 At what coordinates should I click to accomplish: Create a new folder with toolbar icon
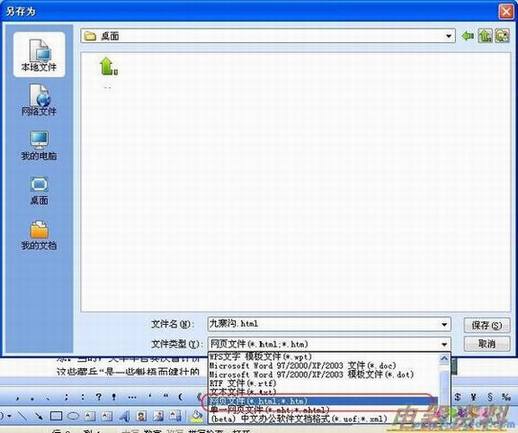click(x=502, y=36)
